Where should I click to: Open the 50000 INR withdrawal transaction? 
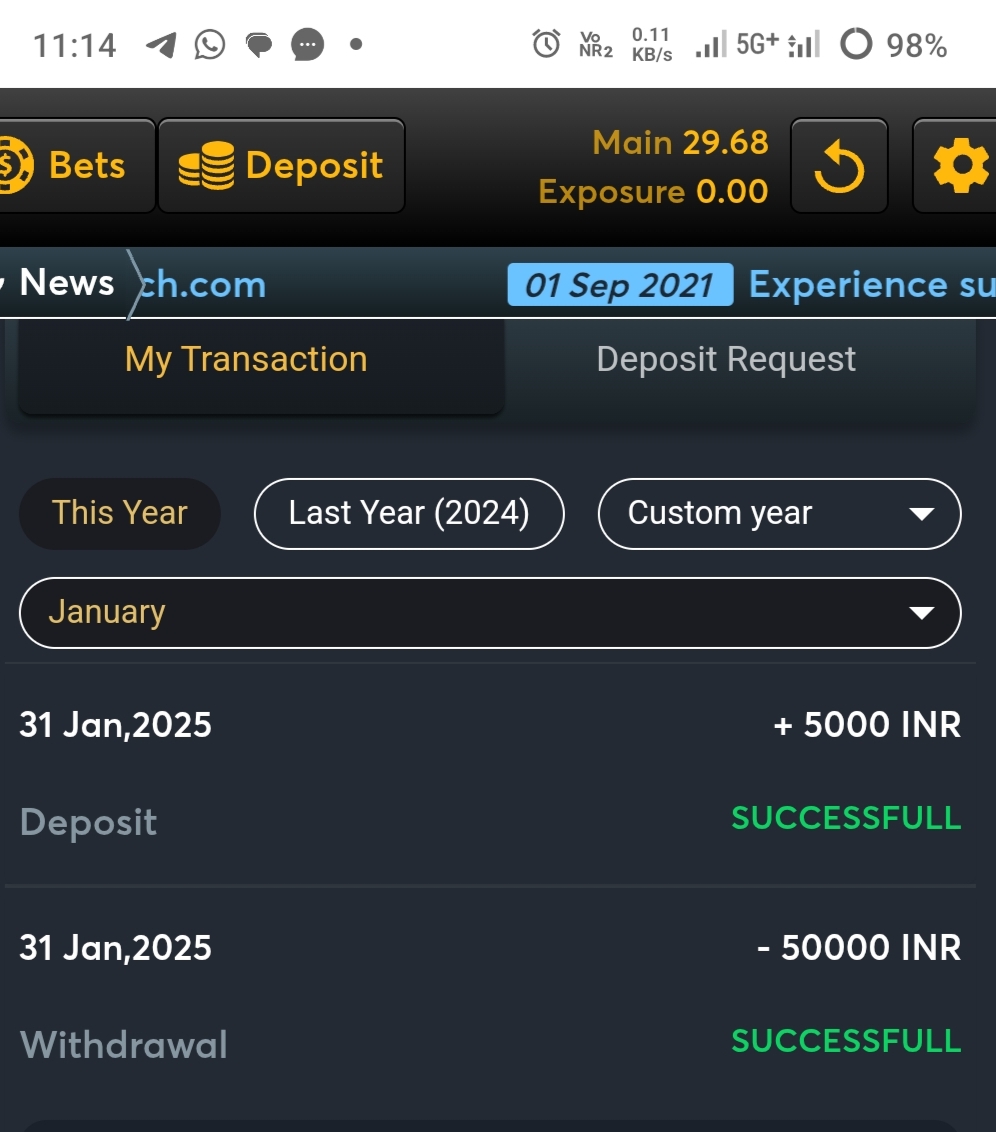tap(490, 996)
